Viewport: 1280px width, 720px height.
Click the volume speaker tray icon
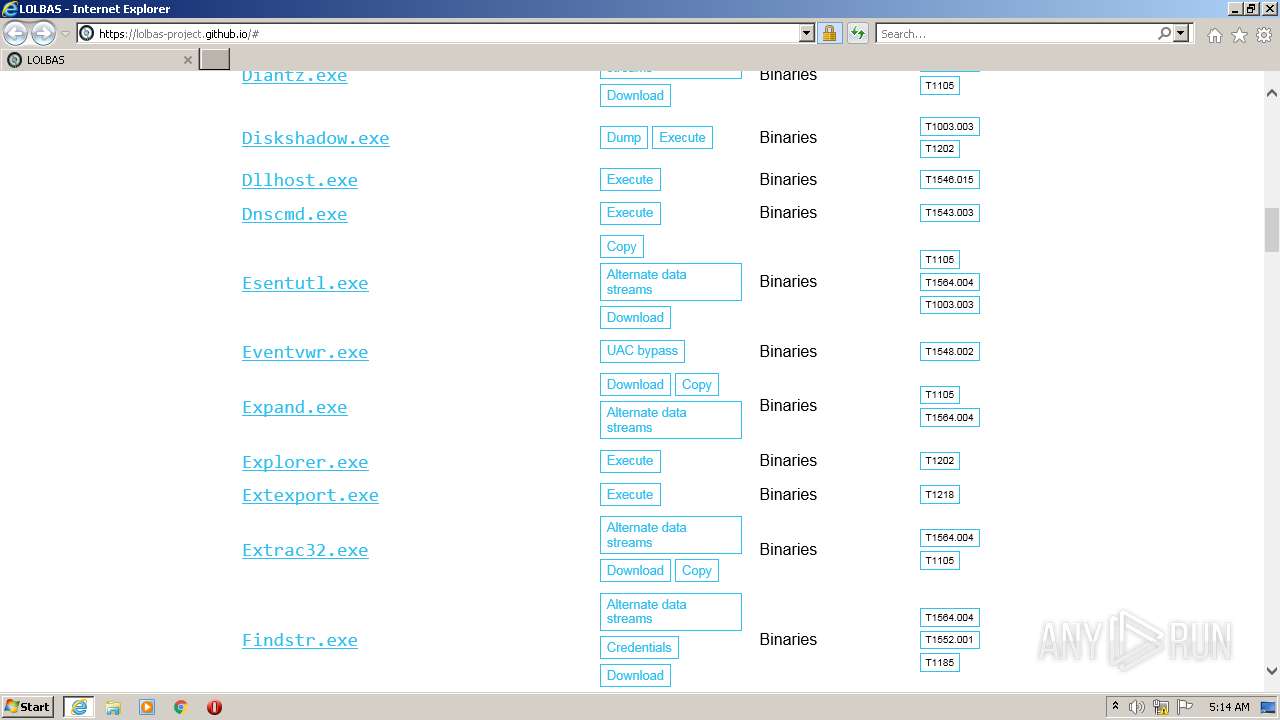point(1137,707)
